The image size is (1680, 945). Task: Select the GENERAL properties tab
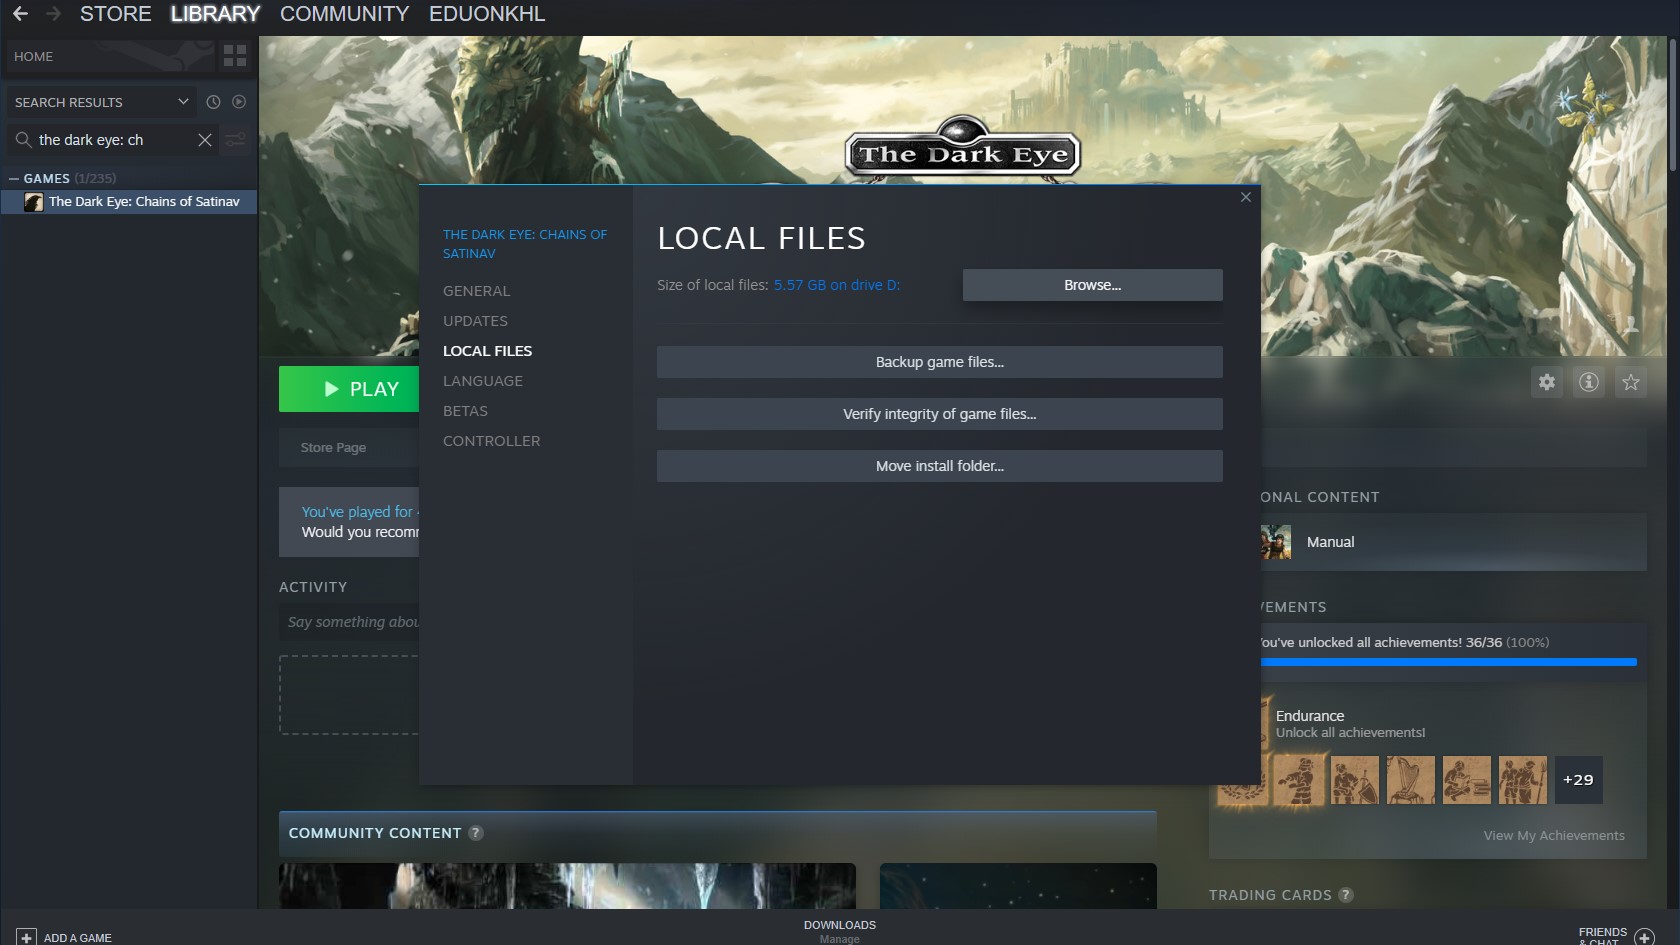(477, 291)
